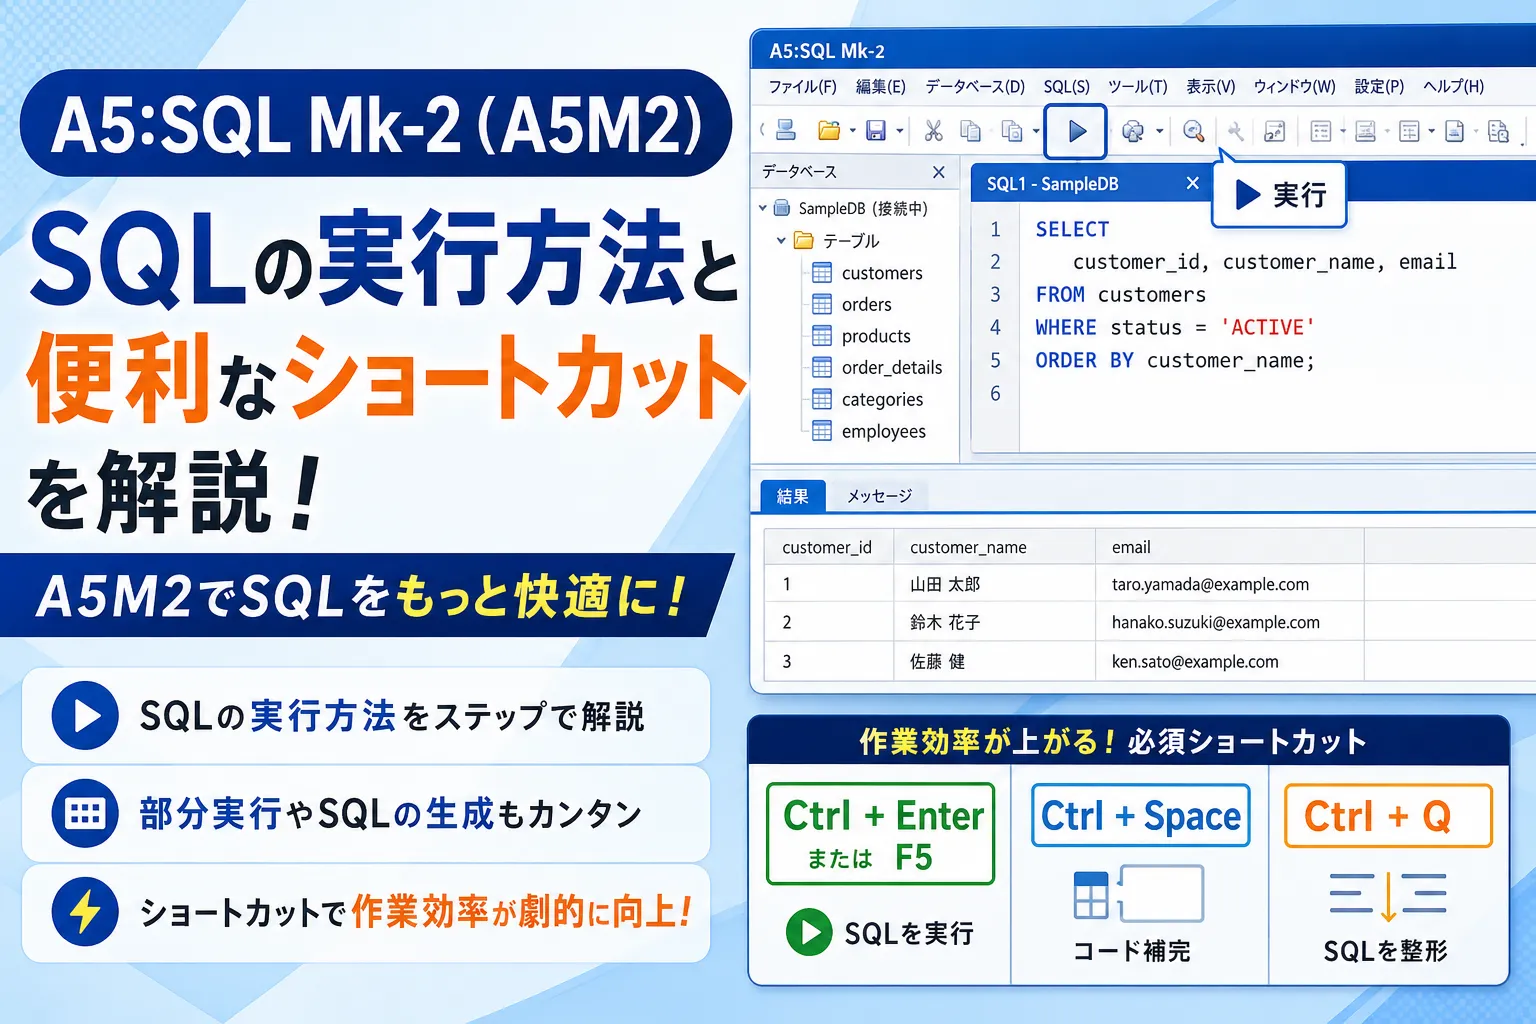Click the cell 佐藤 健

pyautogui.click(x=994, y=661)
